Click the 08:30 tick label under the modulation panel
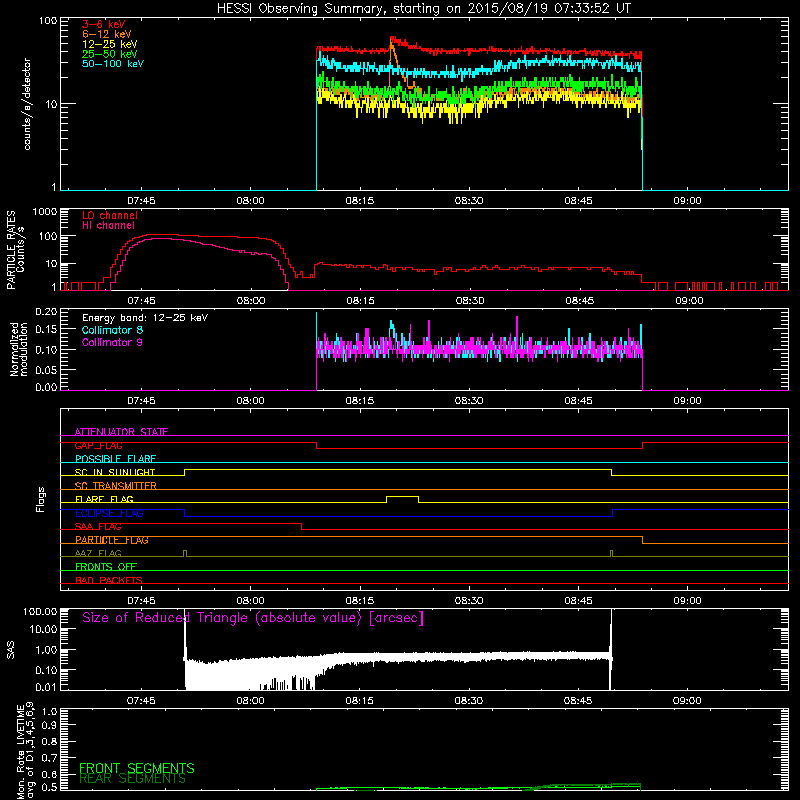This screenshot has width=800, height=800. tap(469, 401)
